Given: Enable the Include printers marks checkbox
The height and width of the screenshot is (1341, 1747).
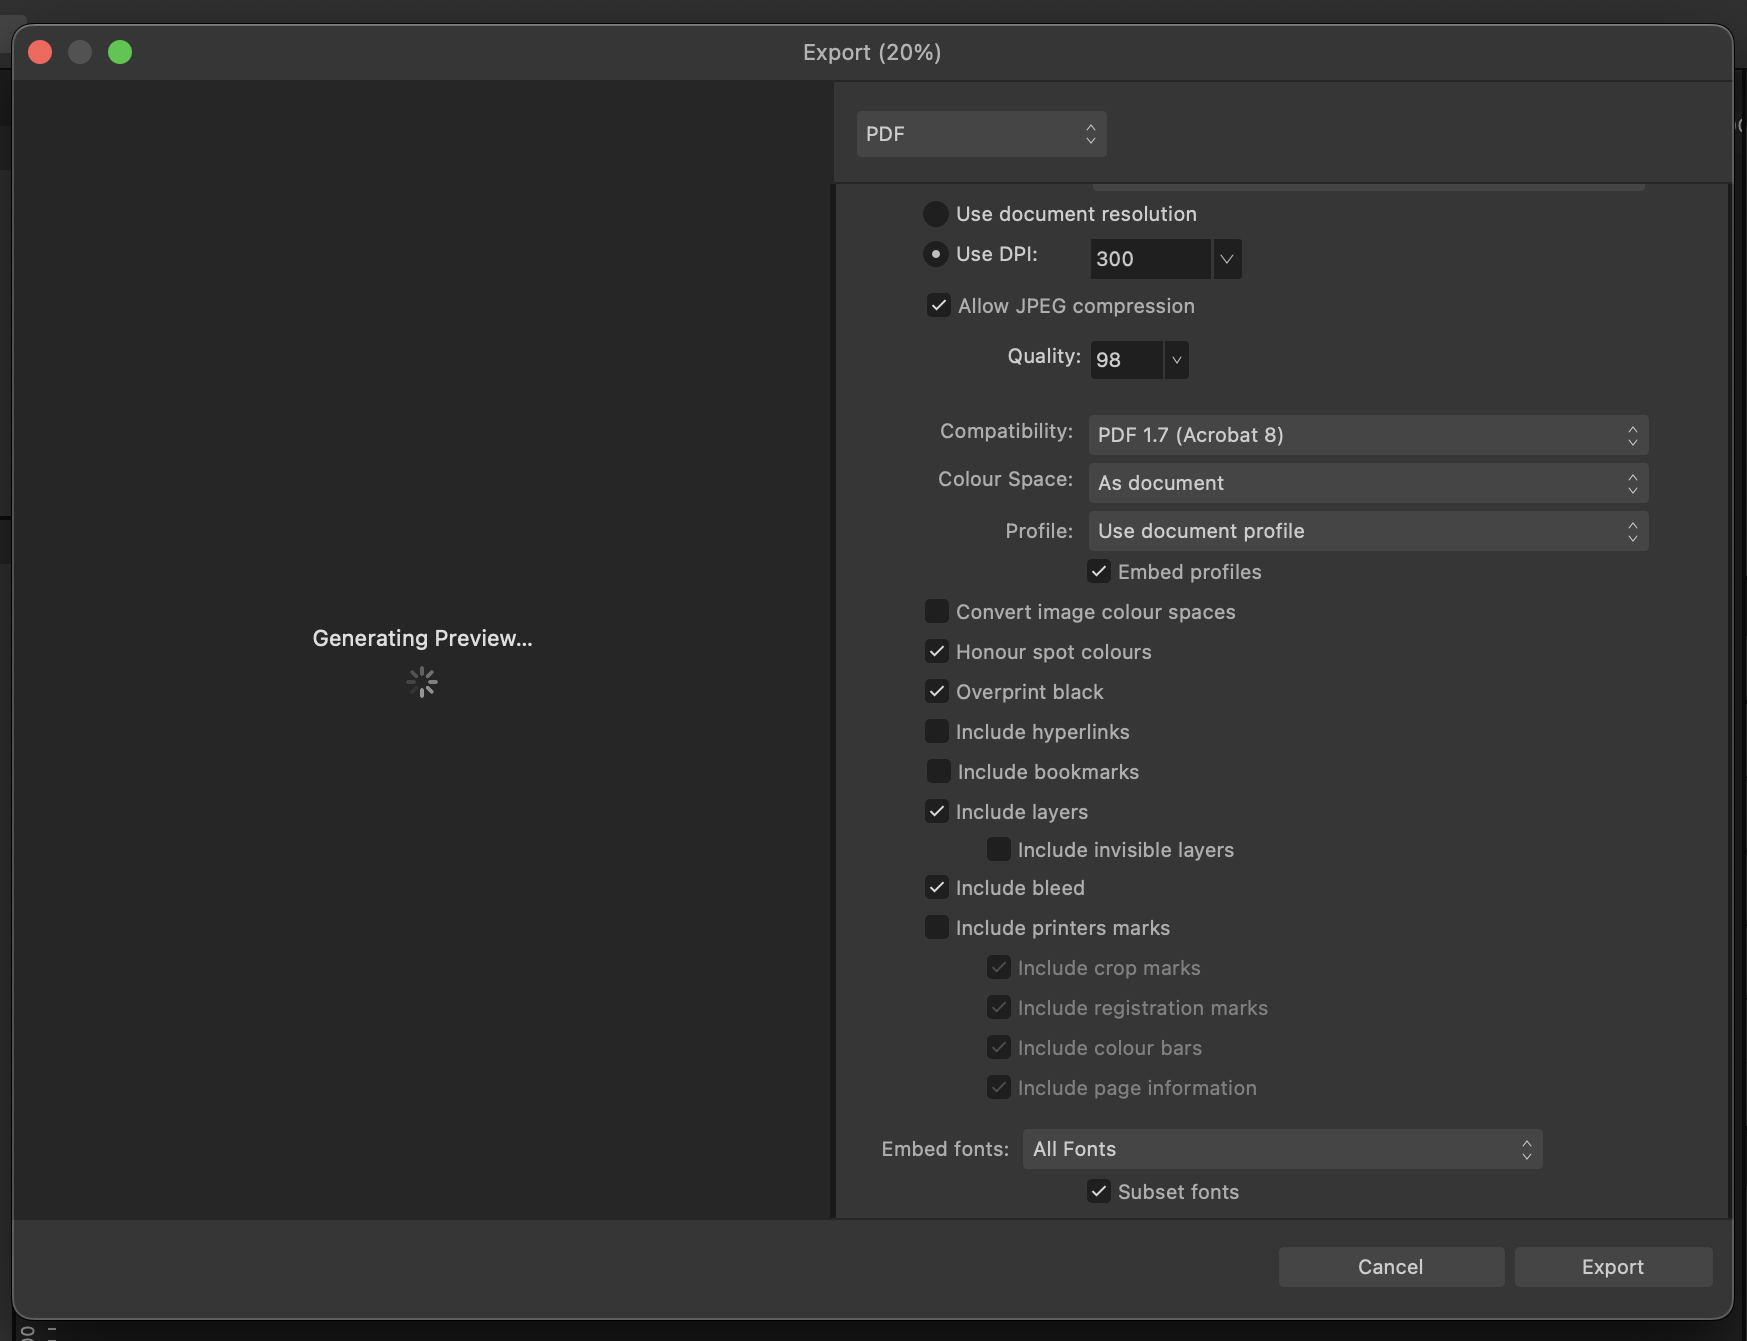Looking at the screenshot, I should (937, 928).
